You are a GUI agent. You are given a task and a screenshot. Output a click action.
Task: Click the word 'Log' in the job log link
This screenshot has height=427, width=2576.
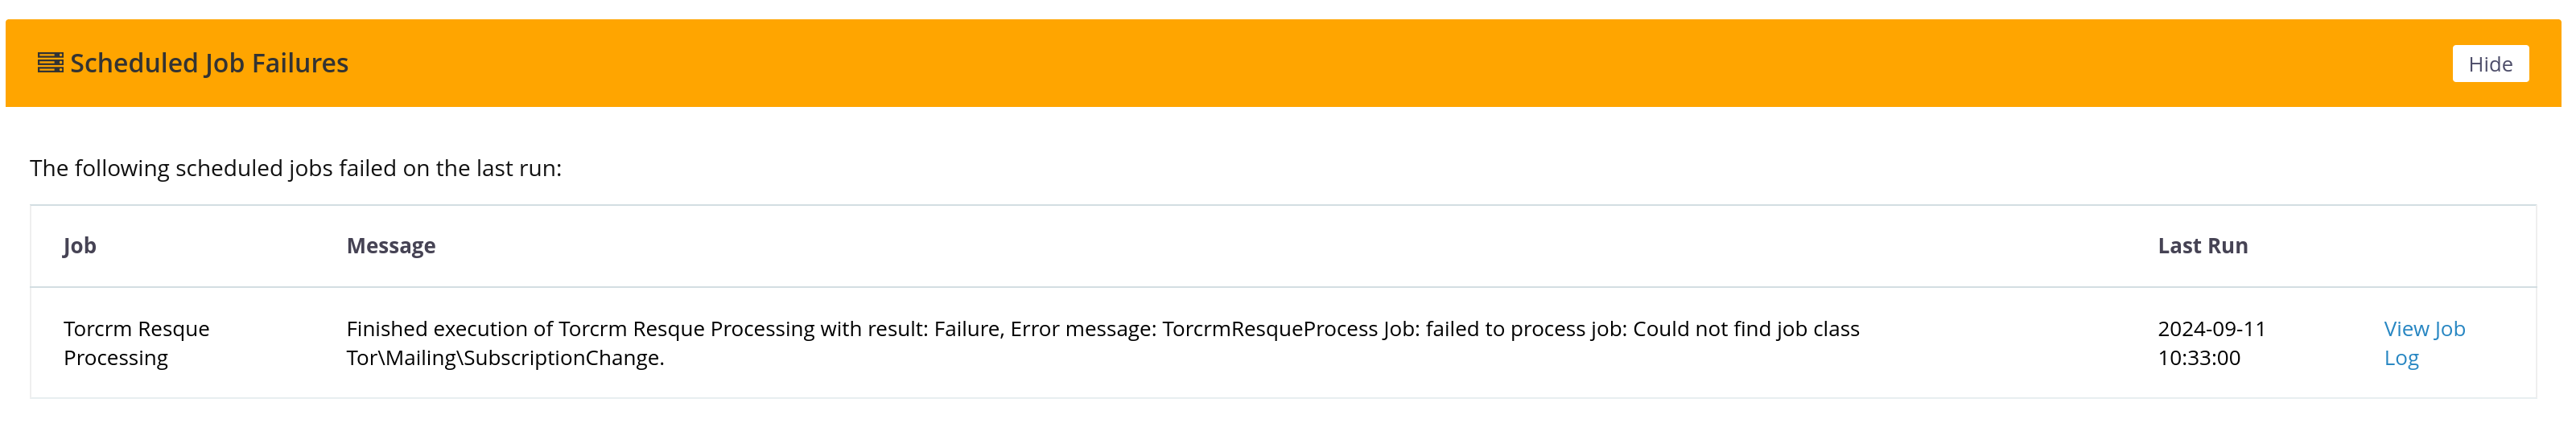[x=2400, y=358]
